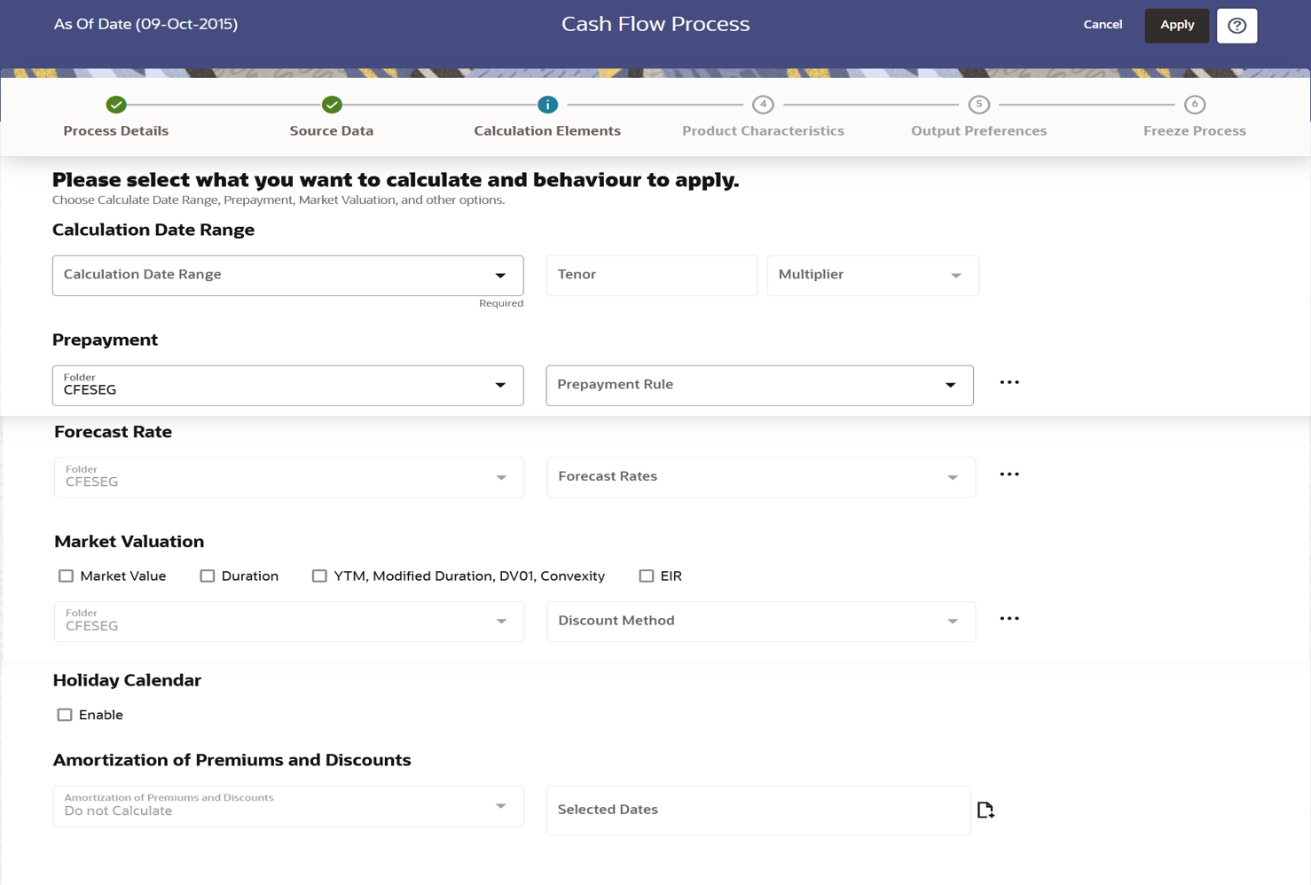Image resolution: width=1311 pixels, height=885 pixels.
Task: Click the green check on Source Data step
Action: 331,104
